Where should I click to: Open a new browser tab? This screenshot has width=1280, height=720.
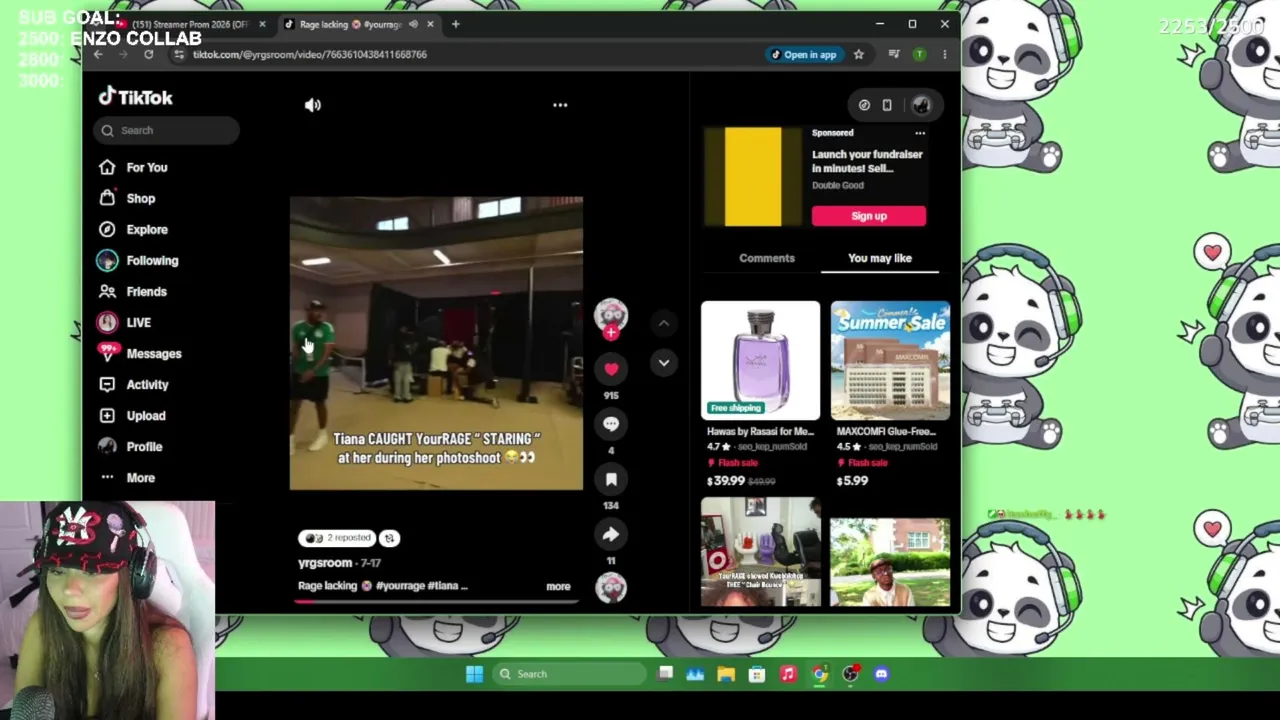(455, 24)
